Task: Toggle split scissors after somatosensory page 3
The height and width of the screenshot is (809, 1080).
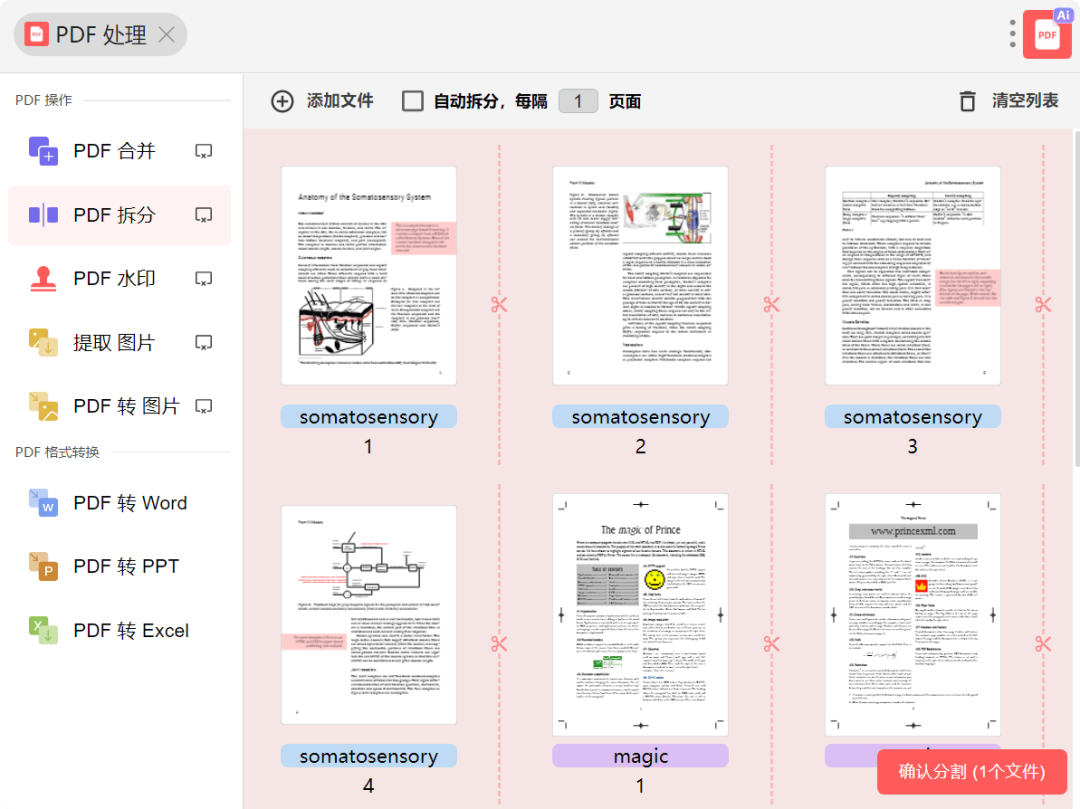Action: [x=1043, y=304]
